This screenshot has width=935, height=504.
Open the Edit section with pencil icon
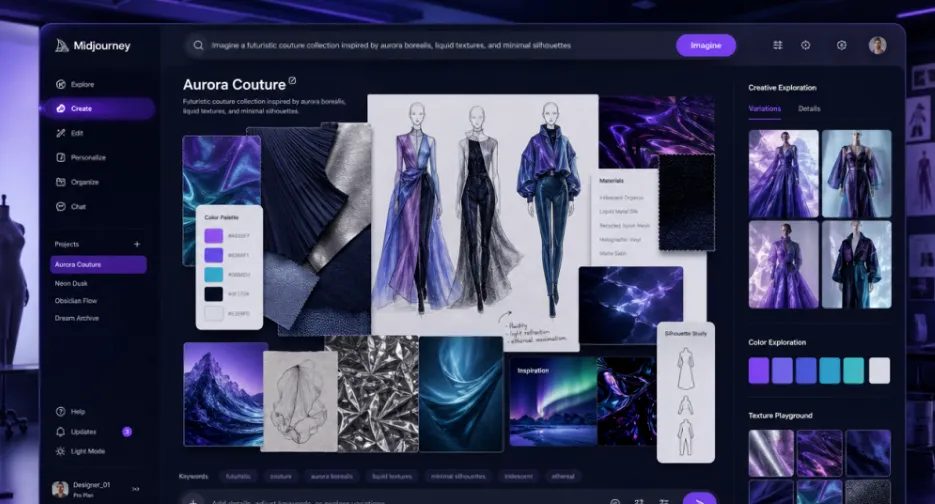click(x=69, y=134)
